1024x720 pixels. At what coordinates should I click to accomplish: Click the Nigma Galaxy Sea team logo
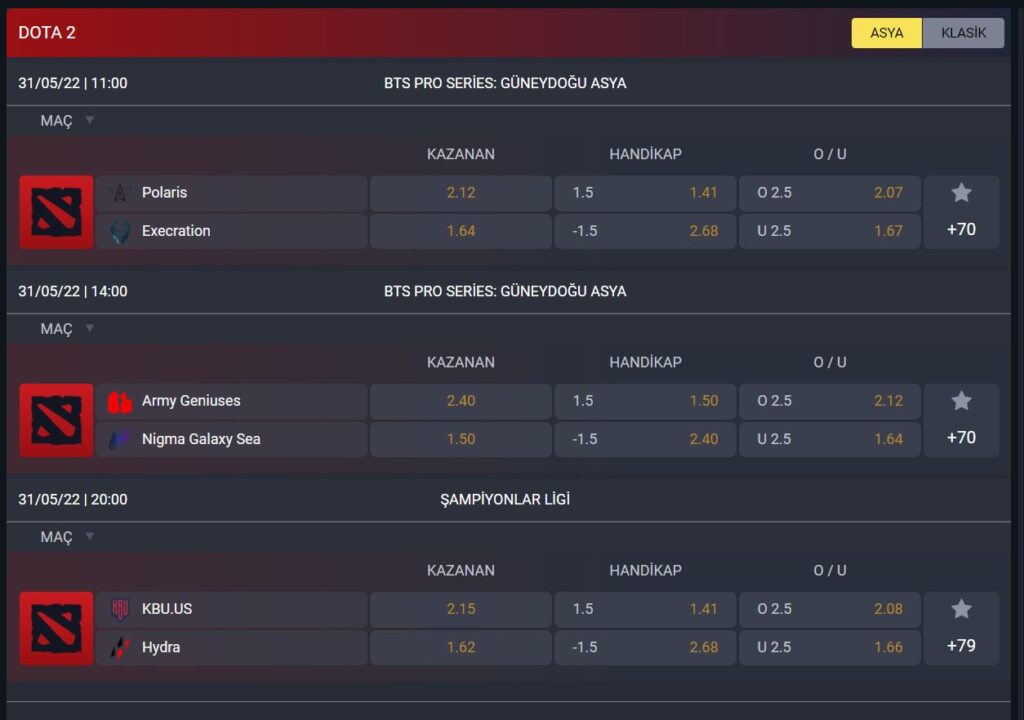(x=120, y=439)
